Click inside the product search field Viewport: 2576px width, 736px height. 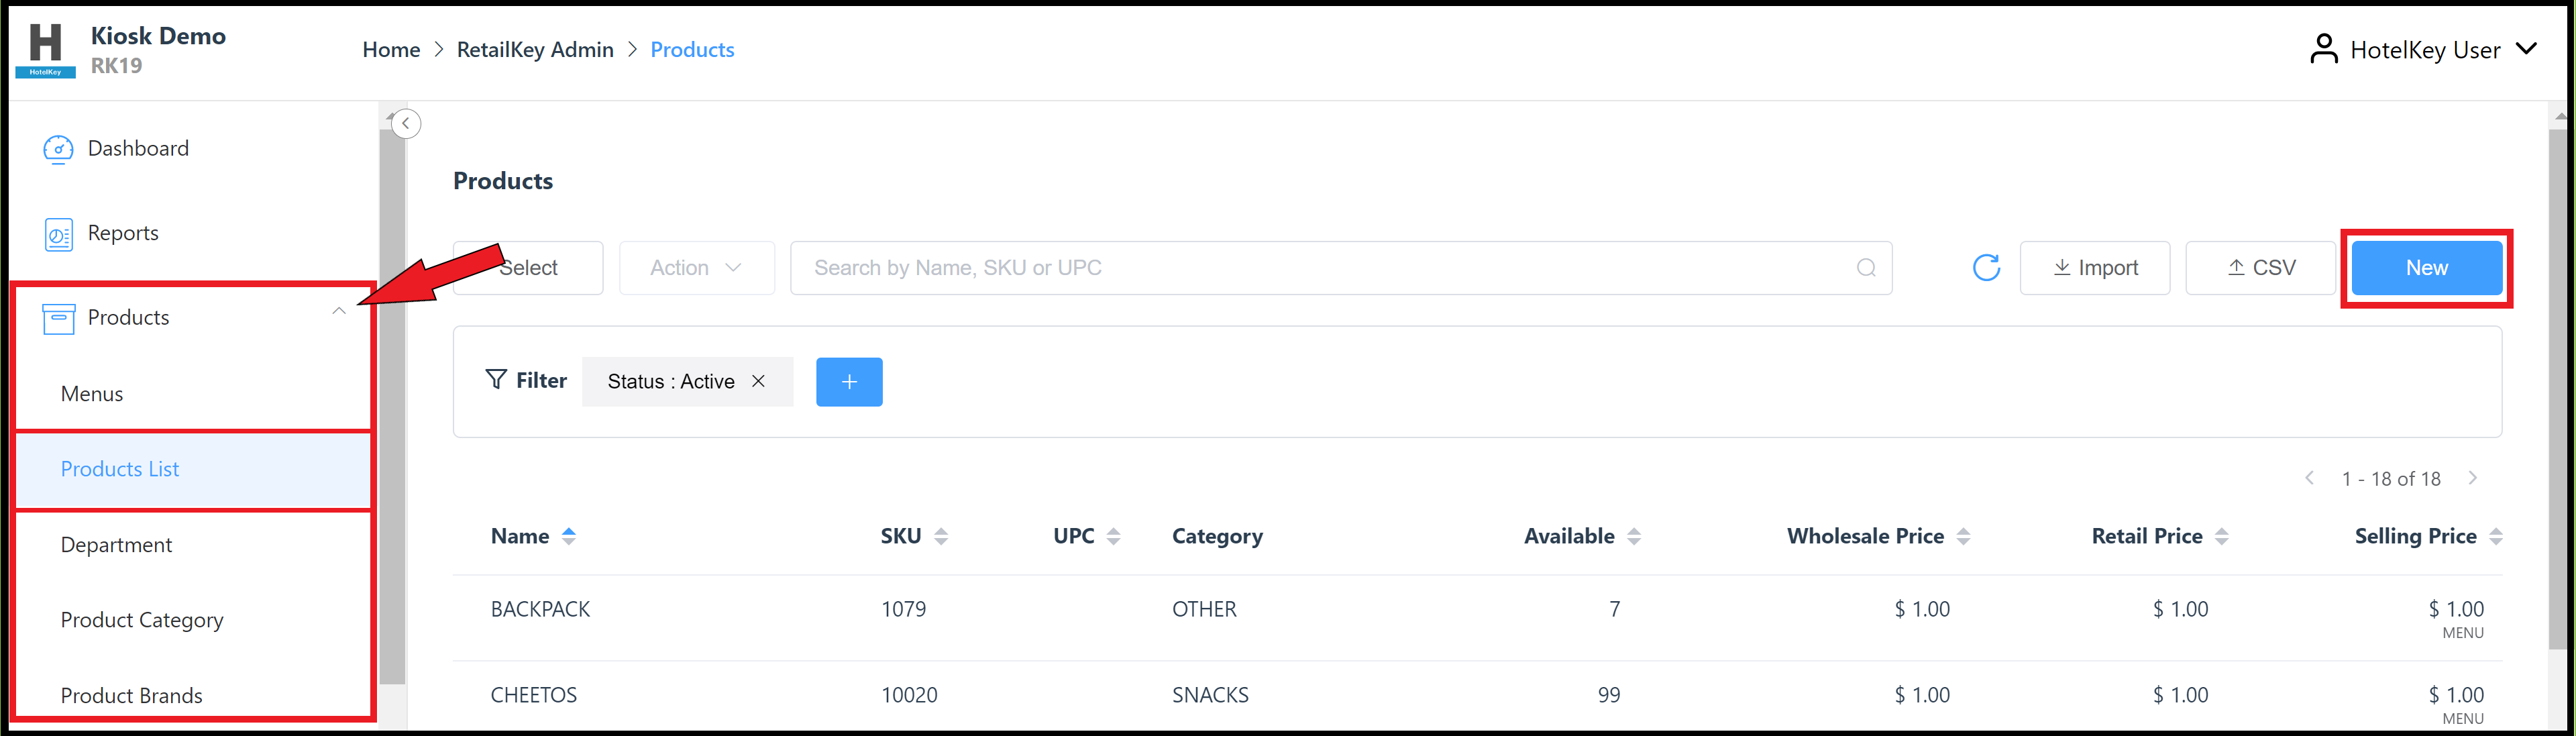(1200, 267)
